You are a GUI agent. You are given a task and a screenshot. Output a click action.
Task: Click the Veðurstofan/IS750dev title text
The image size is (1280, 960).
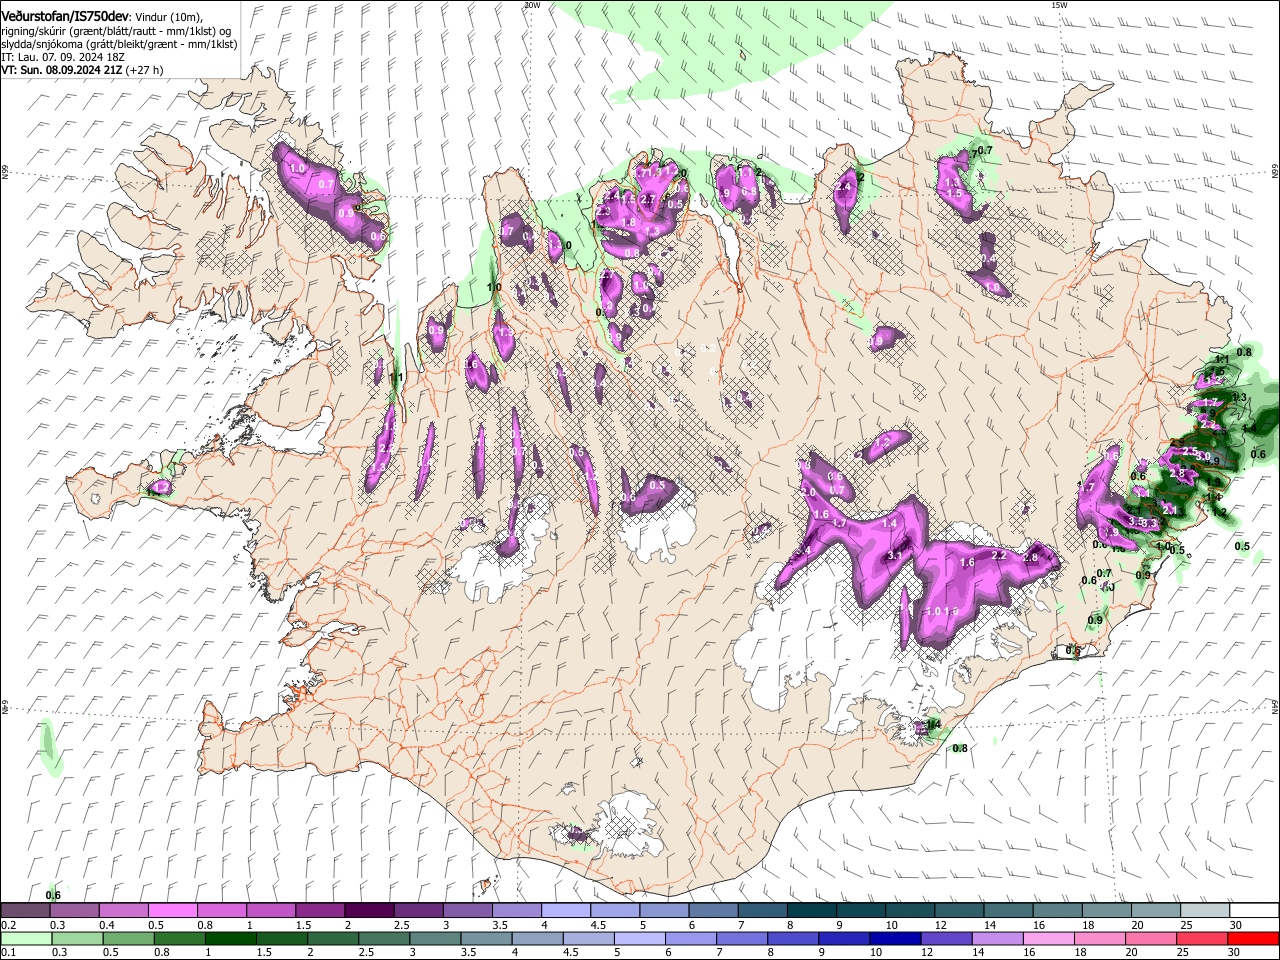pyautogui.click(x=64, y=17)
